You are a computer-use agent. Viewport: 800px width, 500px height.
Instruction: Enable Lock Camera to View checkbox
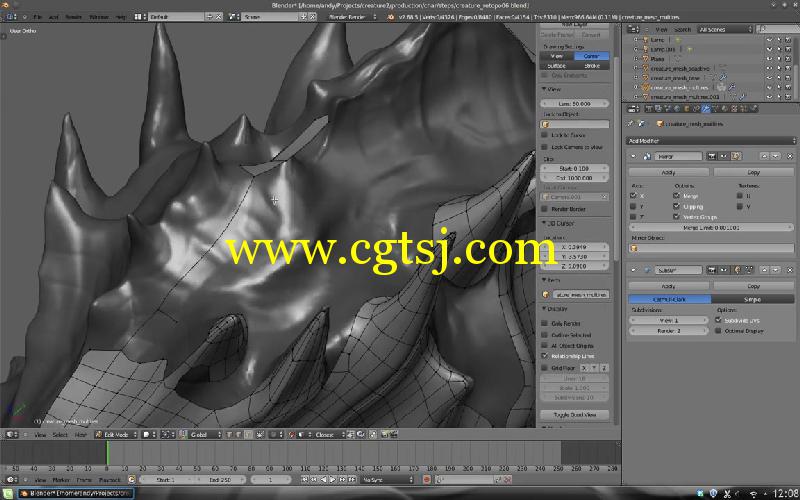[544, 146]
